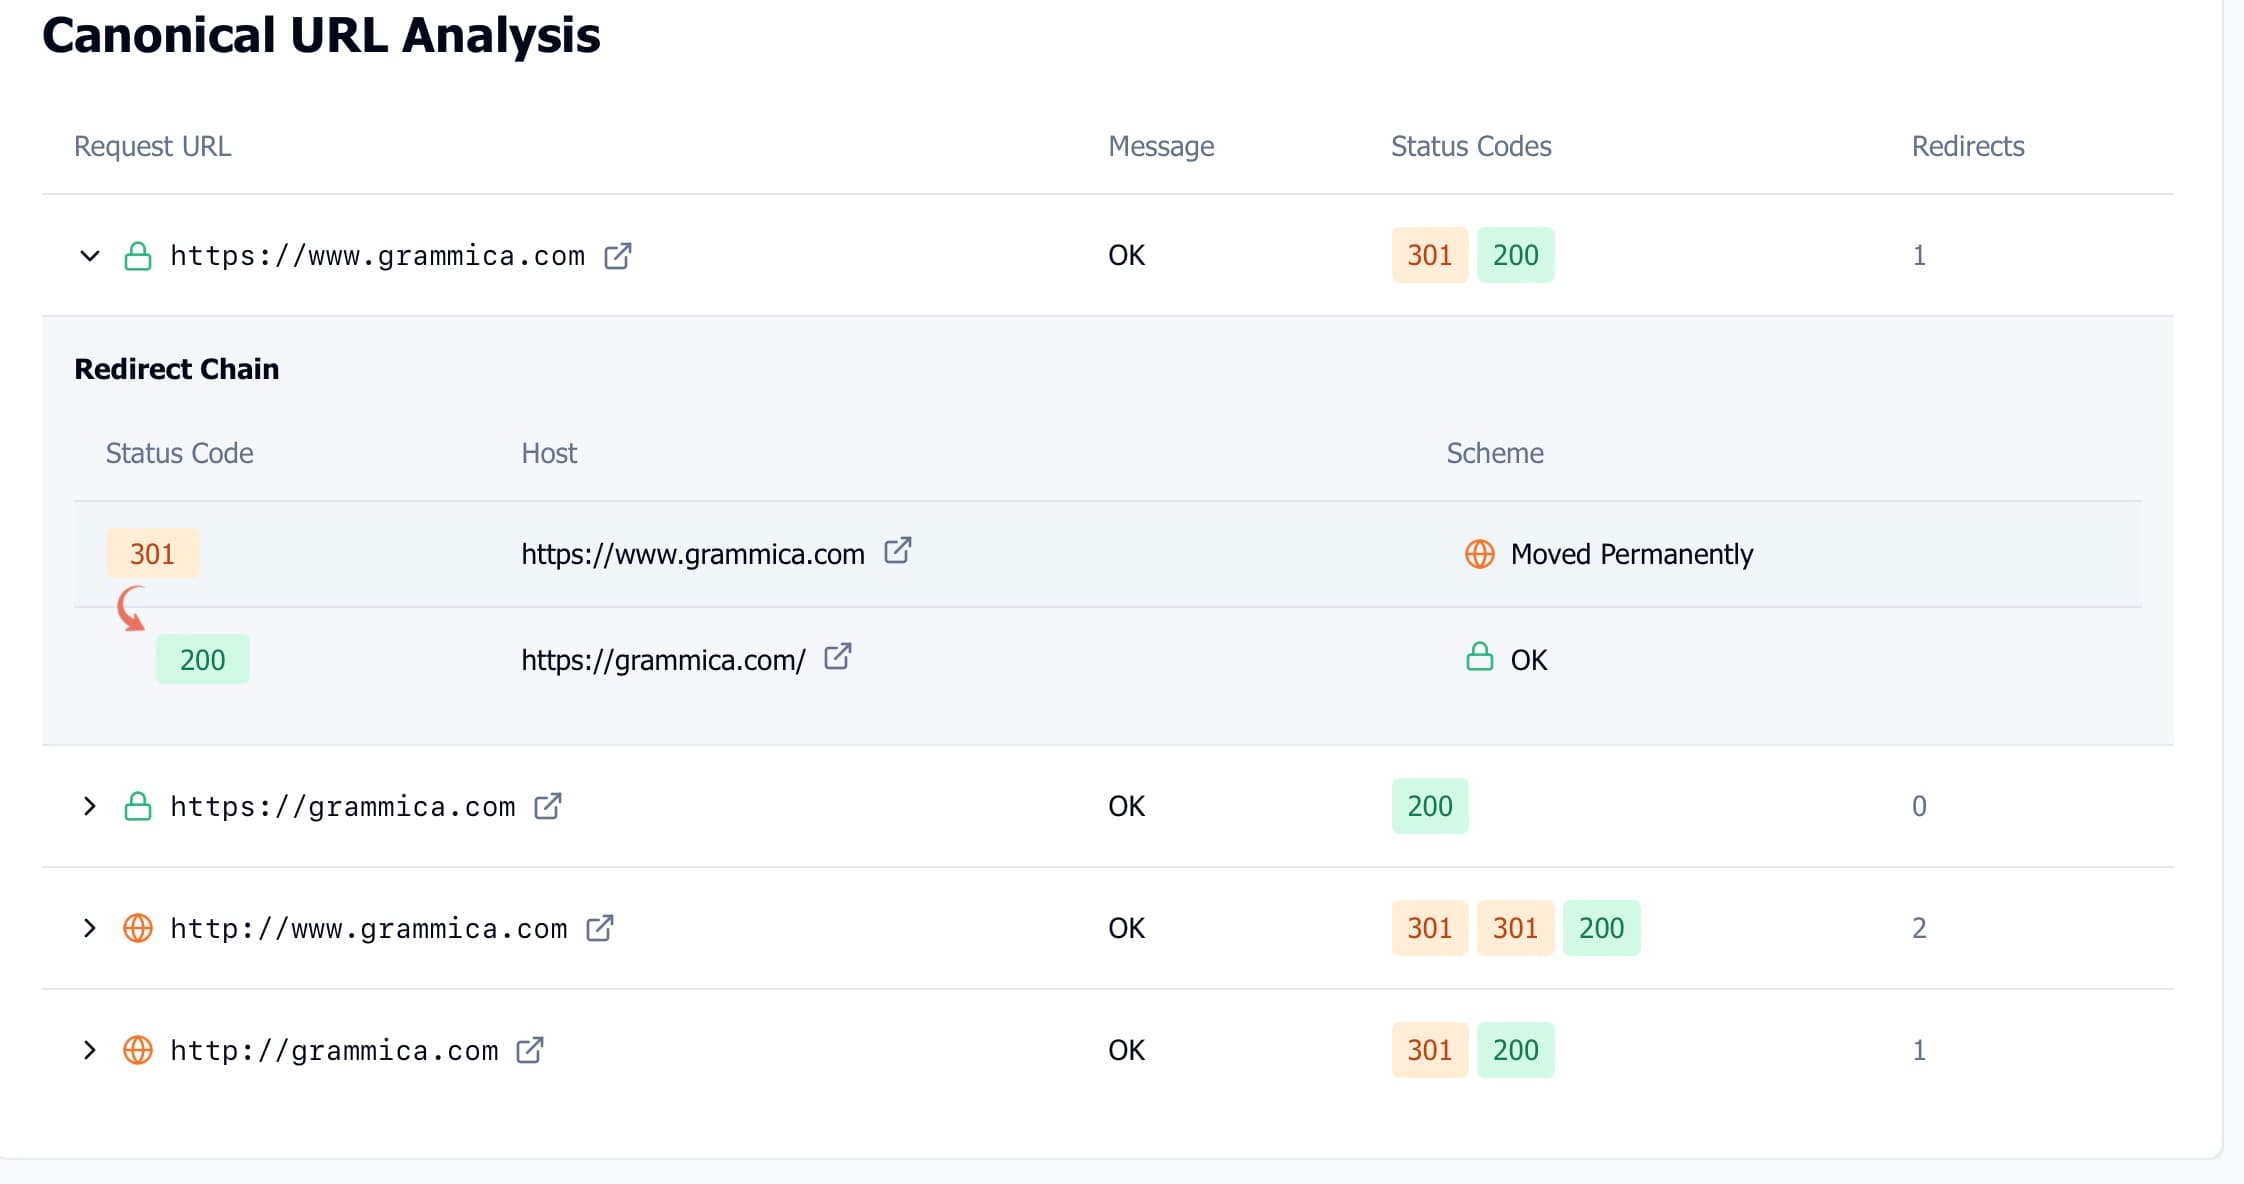Click external link icon beside http://grammica.com row
The width and height of the screenshot is (2244, 1184).
(530, 1050)
